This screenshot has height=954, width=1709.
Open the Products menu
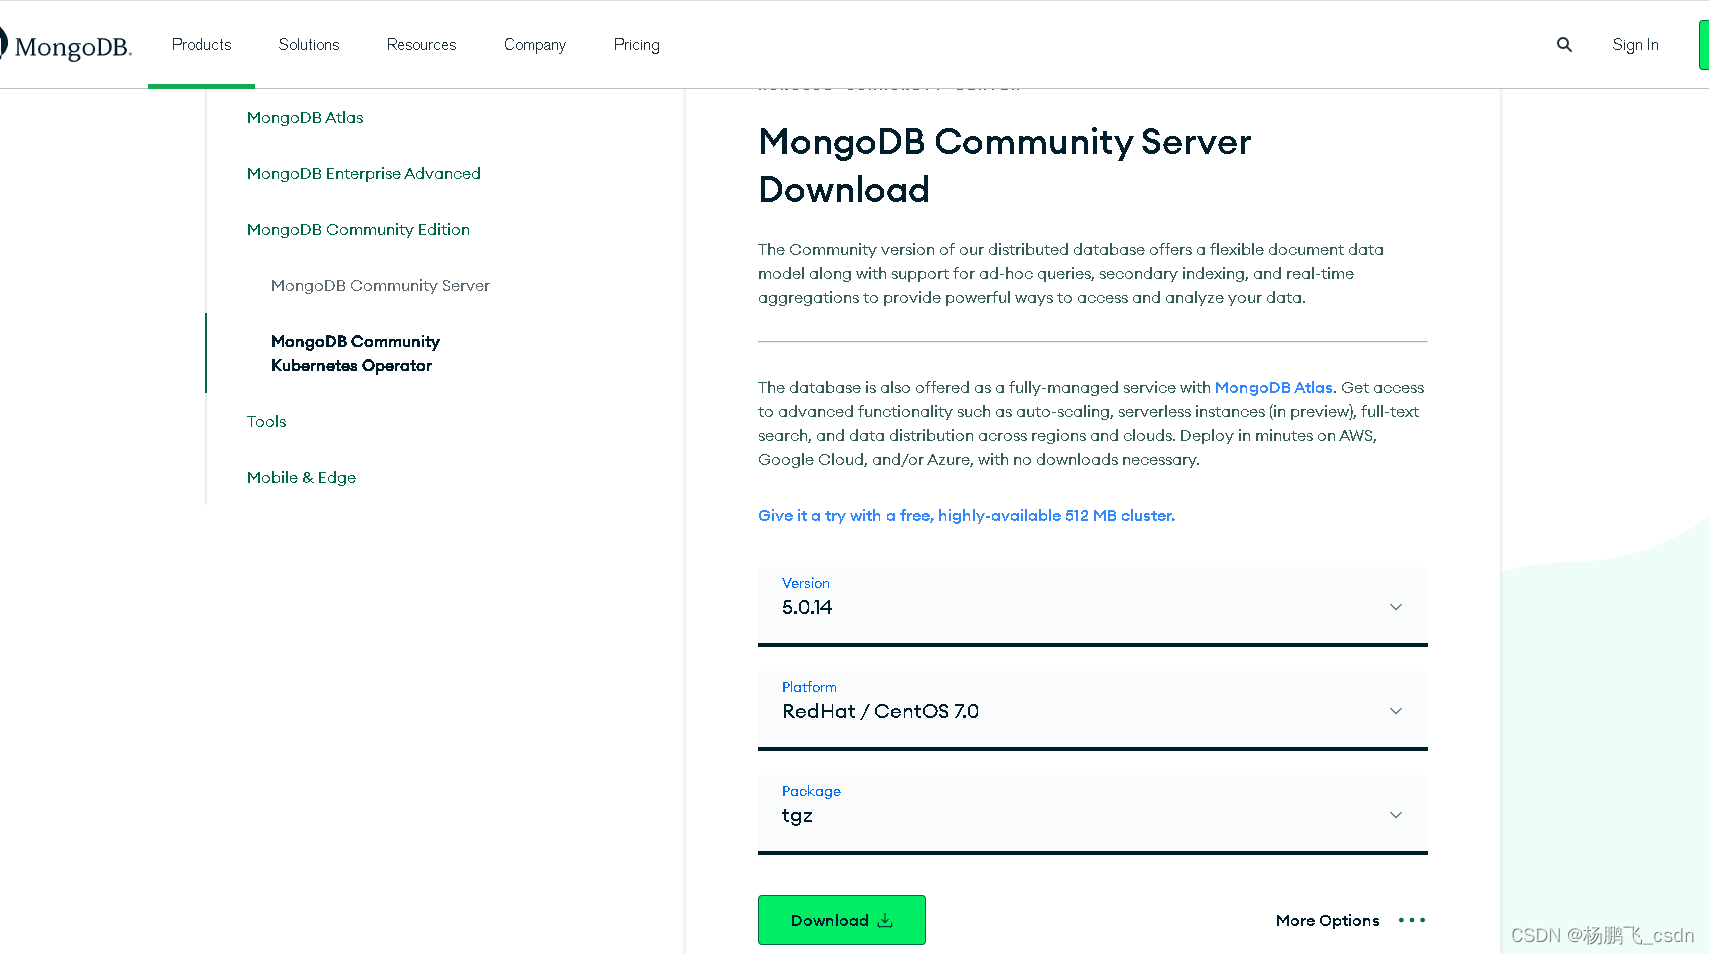pos(201,44)
